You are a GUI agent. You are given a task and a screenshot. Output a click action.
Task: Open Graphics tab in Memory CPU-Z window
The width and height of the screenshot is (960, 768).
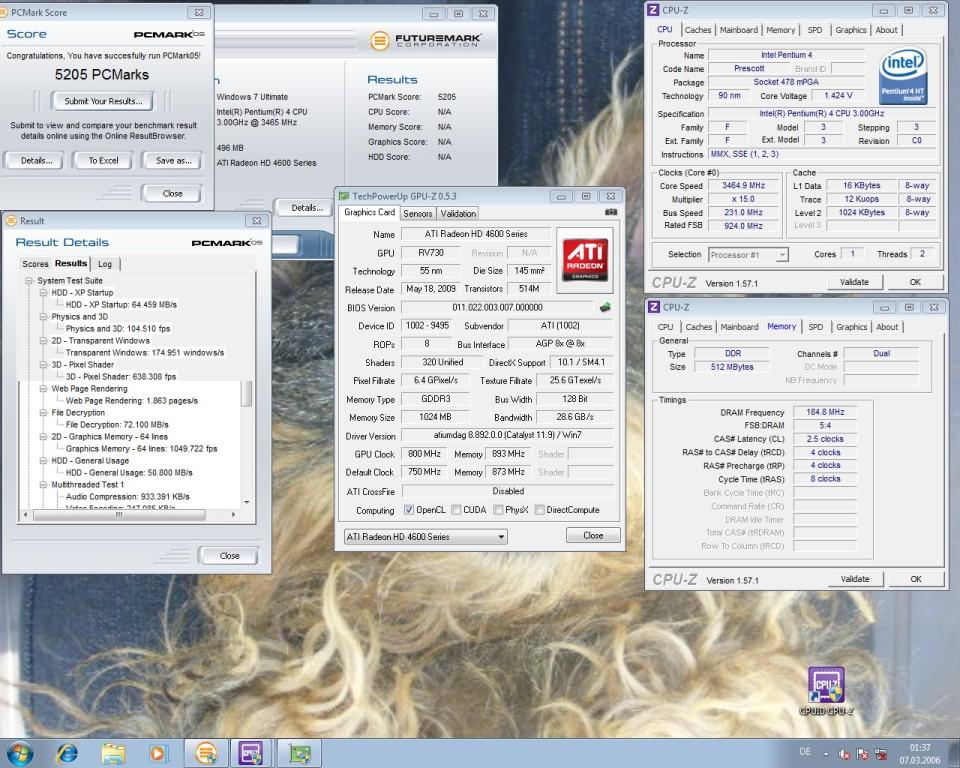click(x=852, y=326)
